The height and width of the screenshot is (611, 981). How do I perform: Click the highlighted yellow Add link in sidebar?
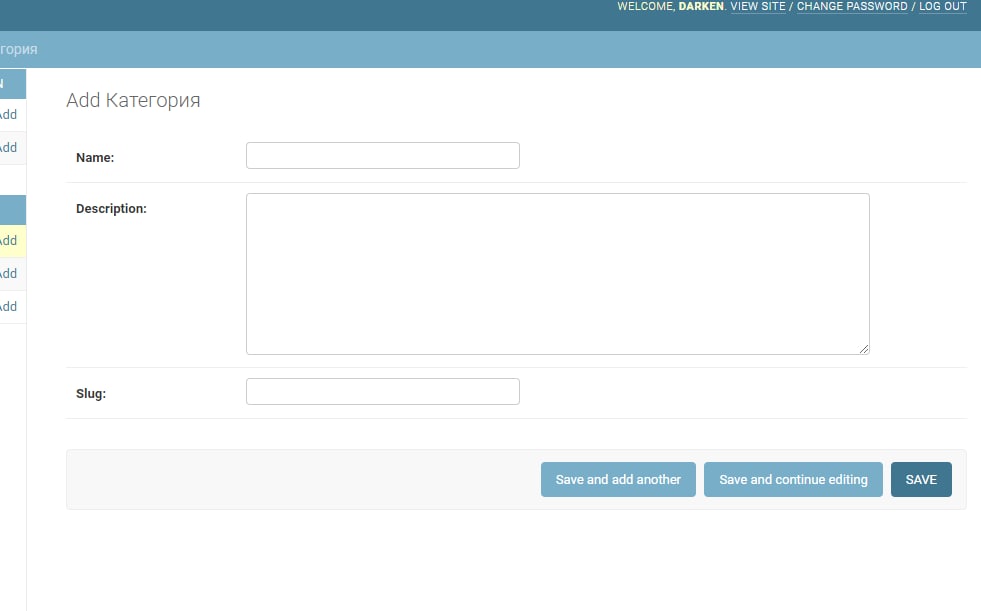8,241
